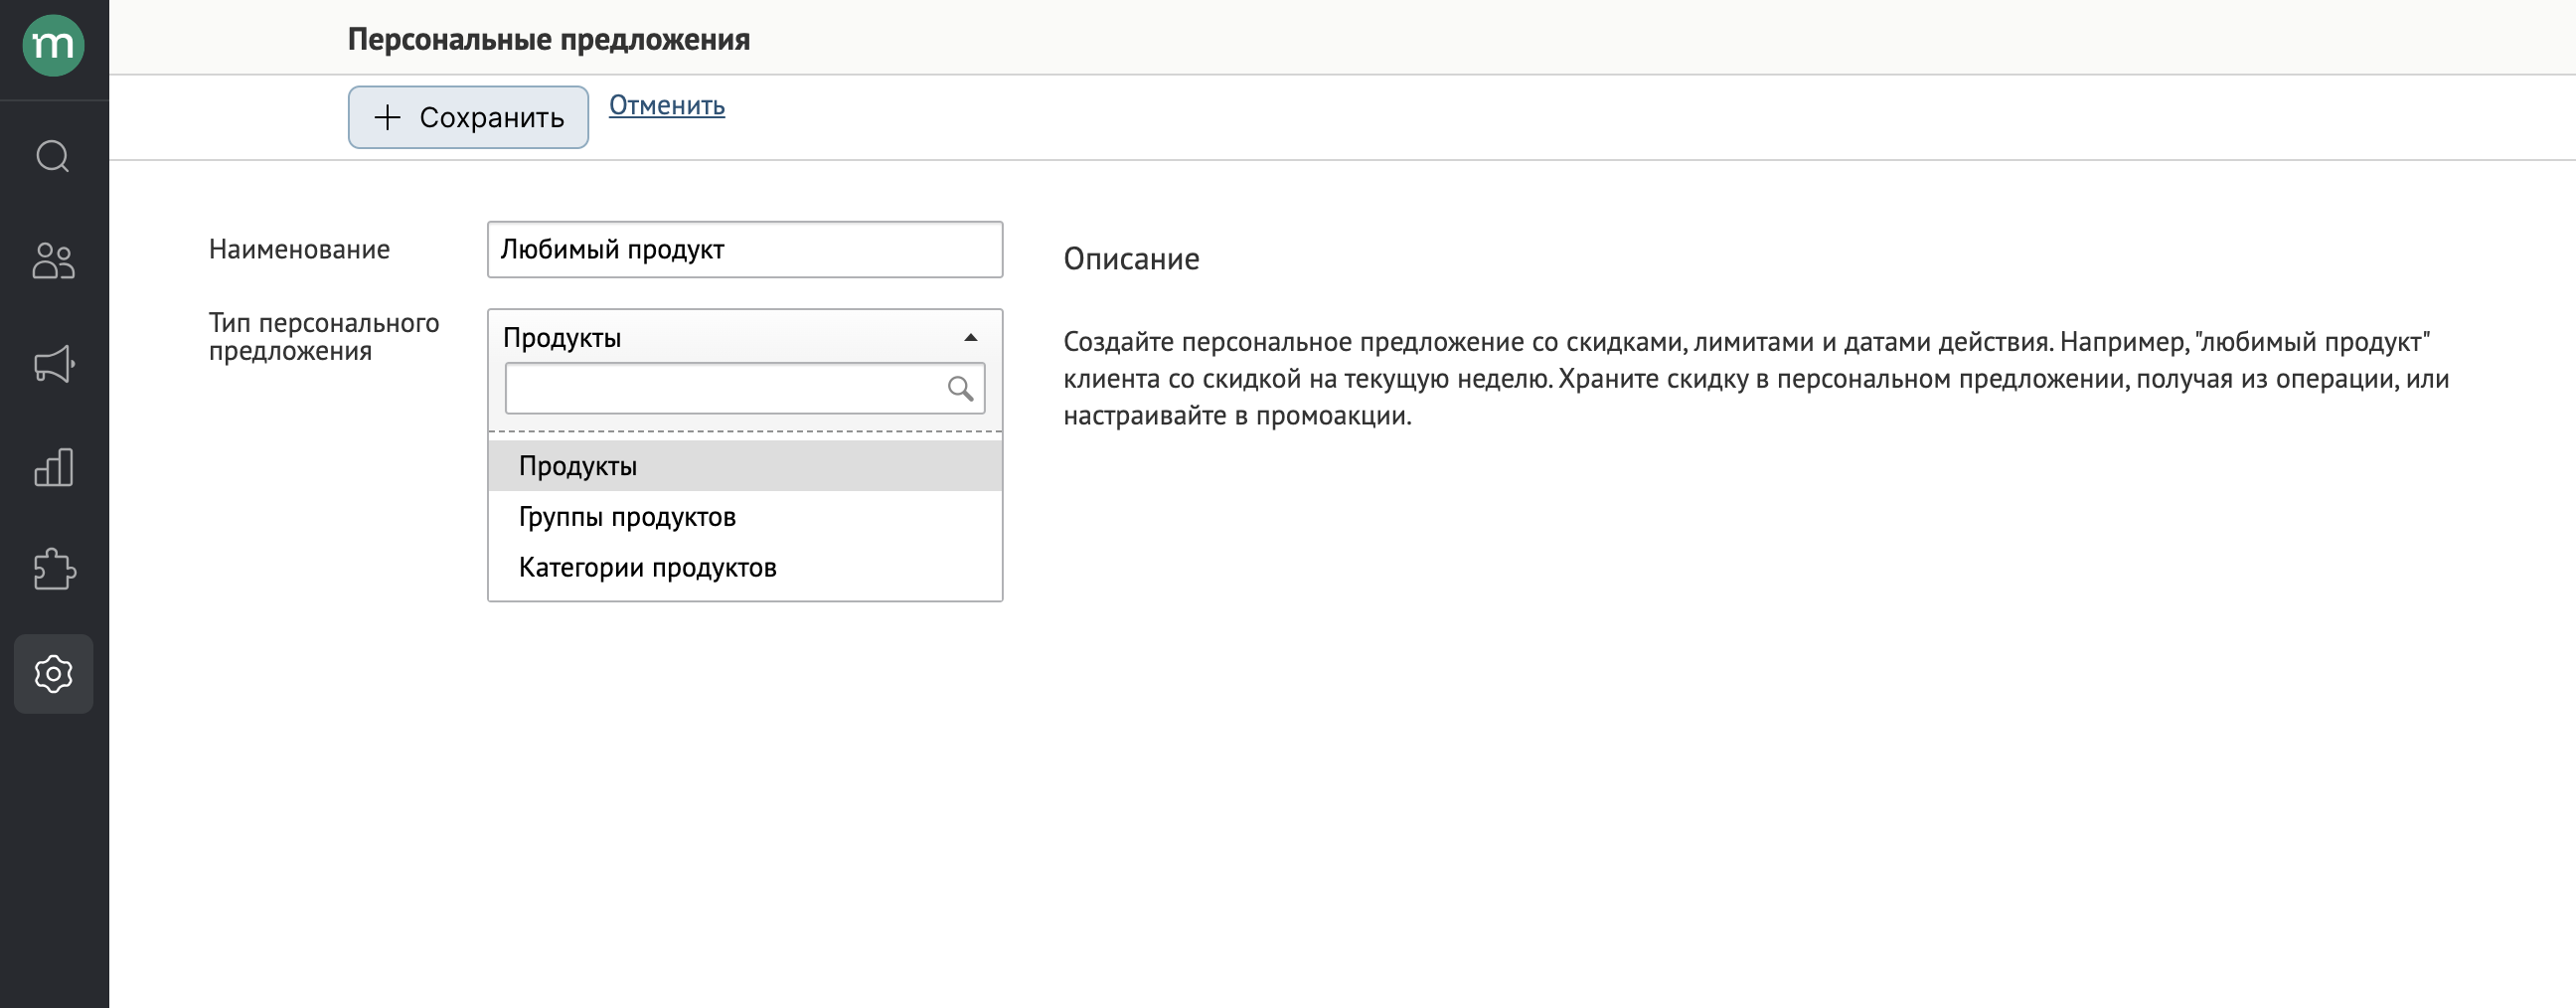
Task: Click the Отменить link
Action: coord(667,105)
